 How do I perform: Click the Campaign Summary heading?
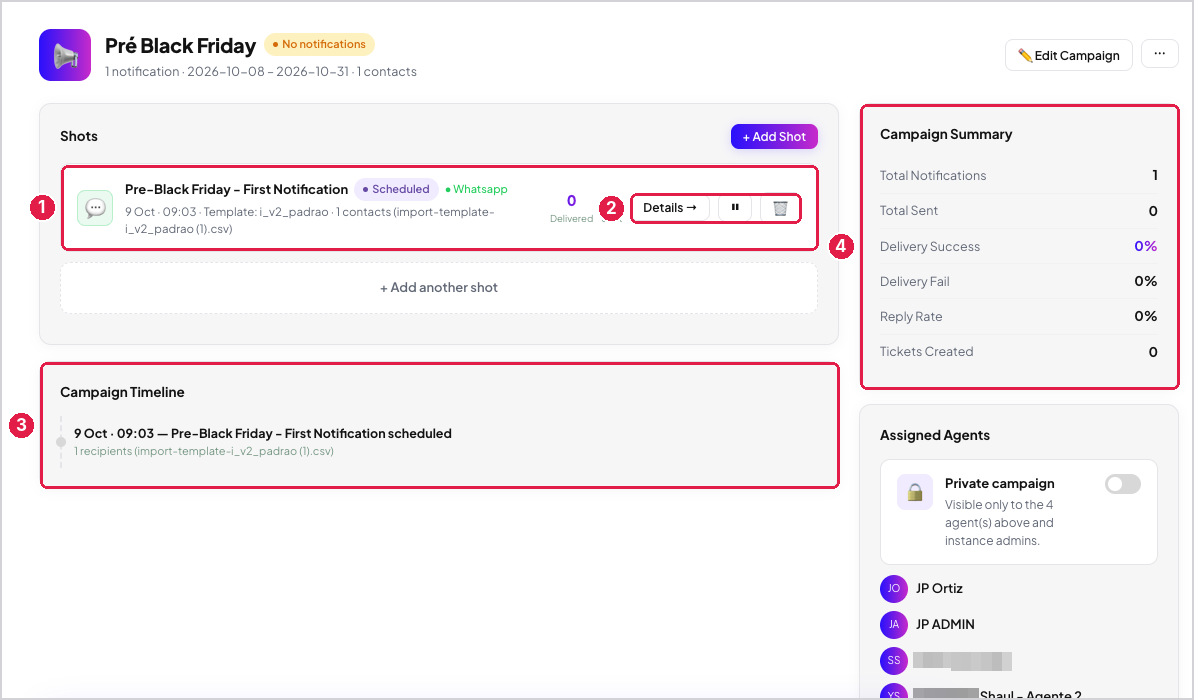pos(946,134)
